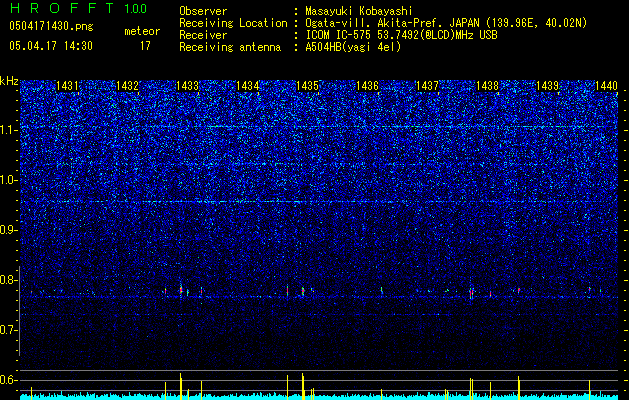Image resolution: width=629 pixels, height=400 pixels.
Task: Click time marker 1433
Action: (x=187, y=86)
